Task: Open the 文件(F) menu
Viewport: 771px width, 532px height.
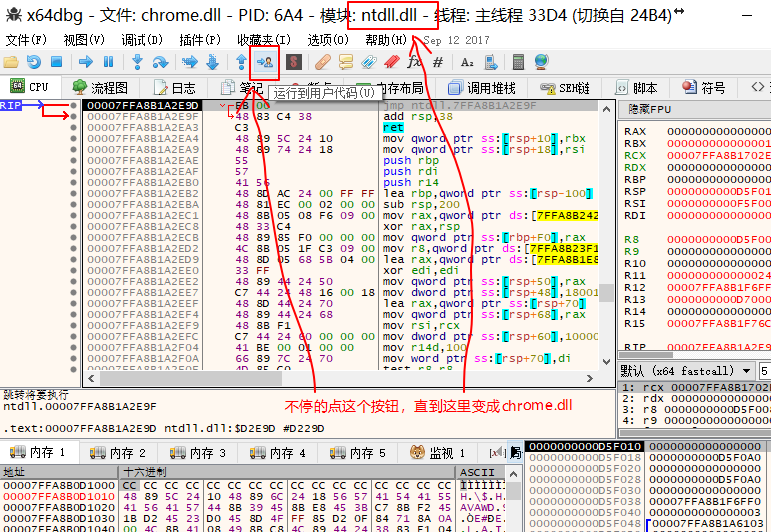Action: 26,40
